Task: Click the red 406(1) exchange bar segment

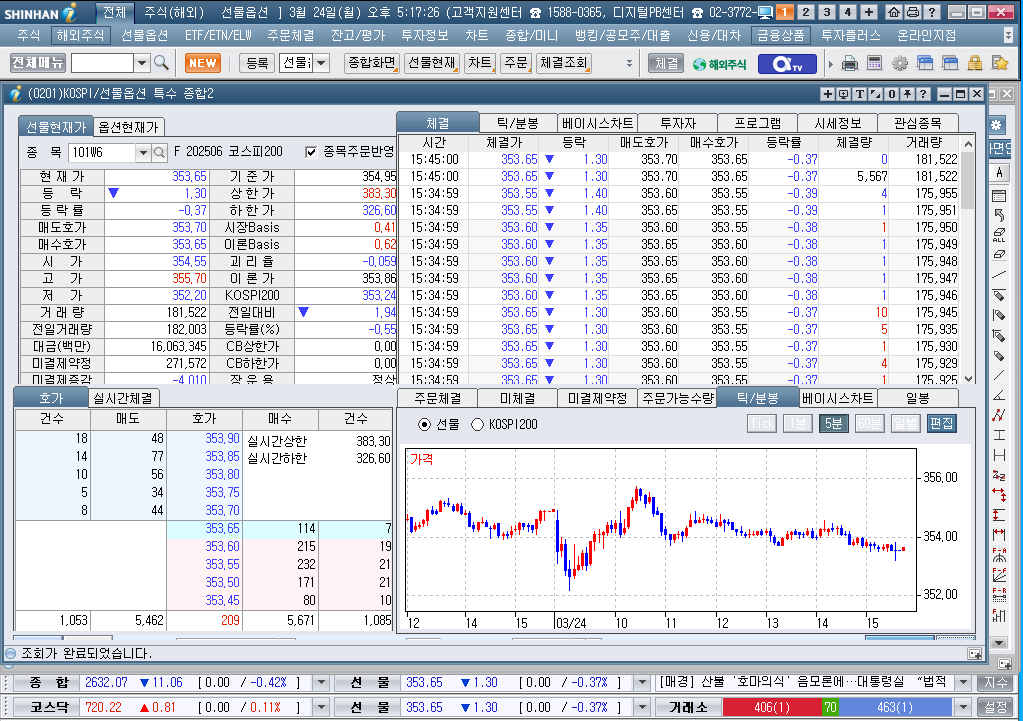Action: pos(772,707)
